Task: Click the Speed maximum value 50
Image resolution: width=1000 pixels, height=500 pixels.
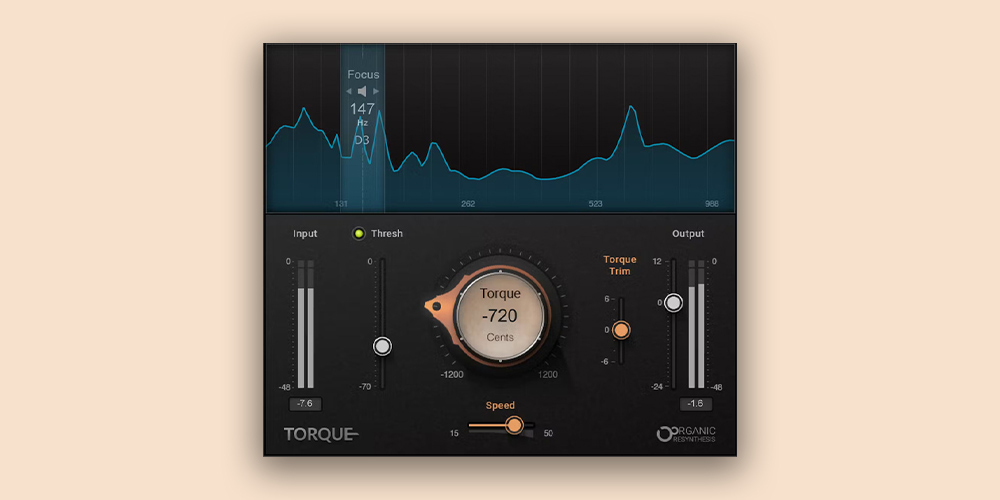Action: pos(548,434)
